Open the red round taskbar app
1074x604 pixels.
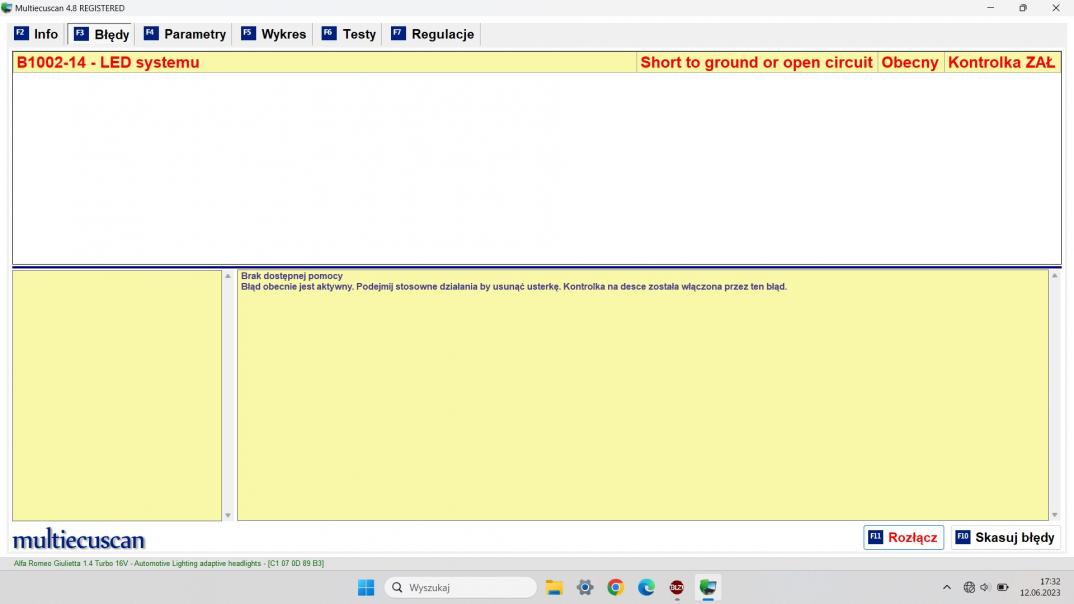point(677,588)
